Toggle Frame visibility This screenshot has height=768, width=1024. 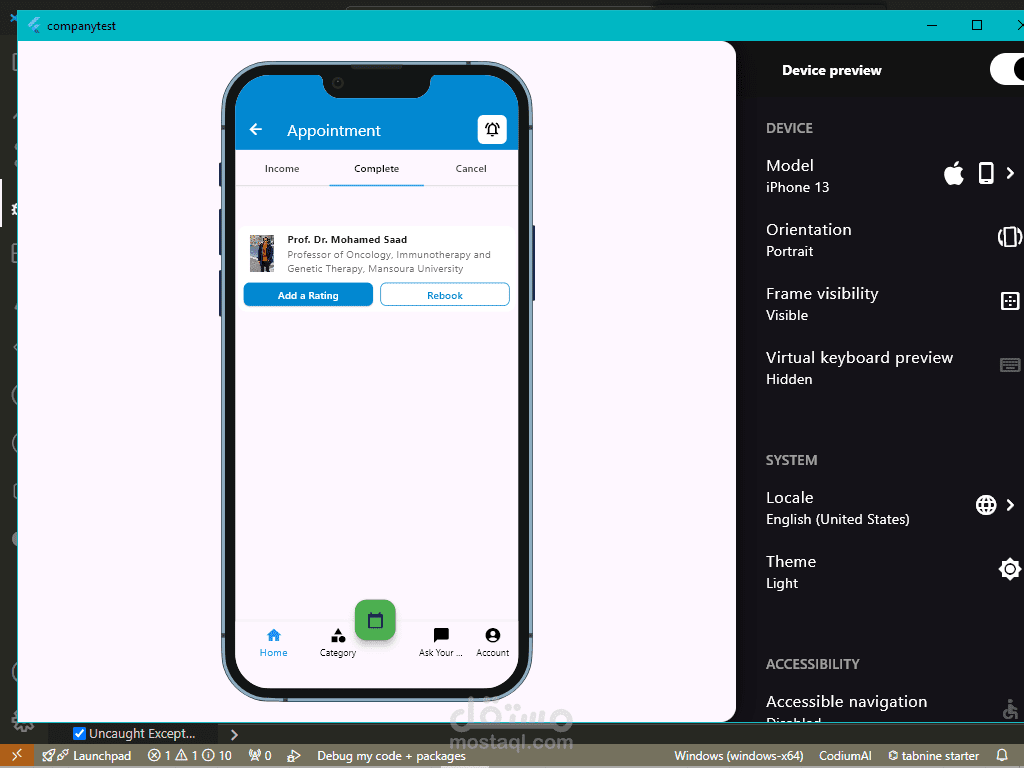tap(1010, 301)
